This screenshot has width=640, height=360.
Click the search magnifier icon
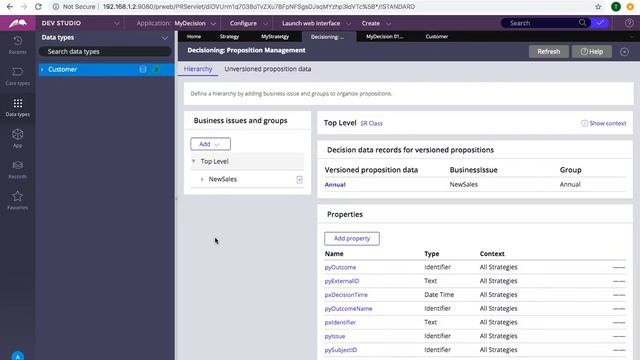pos(582,23)
